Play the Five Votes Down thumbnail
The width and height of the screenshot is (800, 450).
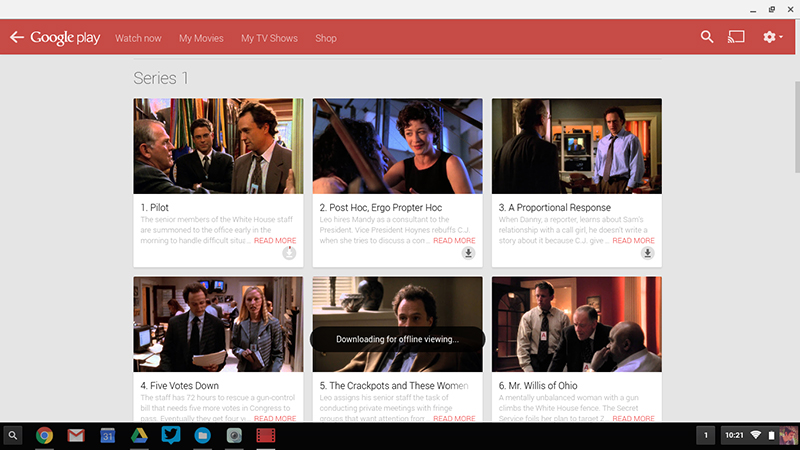click(218, 324)
